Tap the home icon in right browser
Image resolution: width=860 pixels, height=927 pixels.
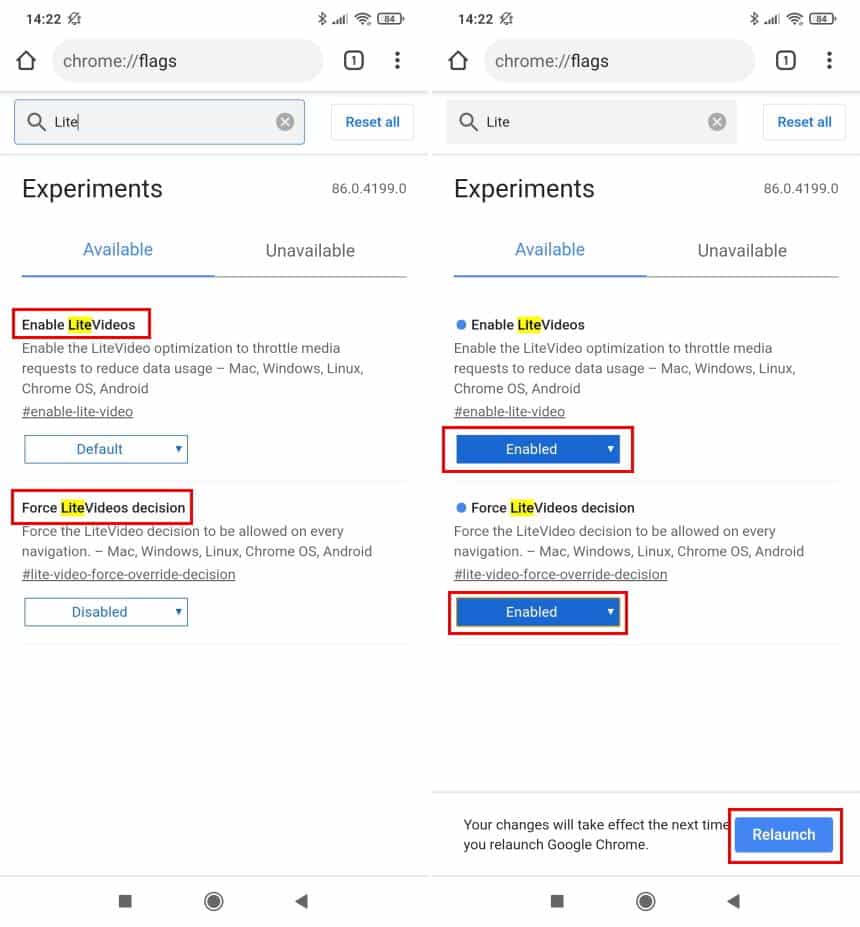tap(458, 60)
